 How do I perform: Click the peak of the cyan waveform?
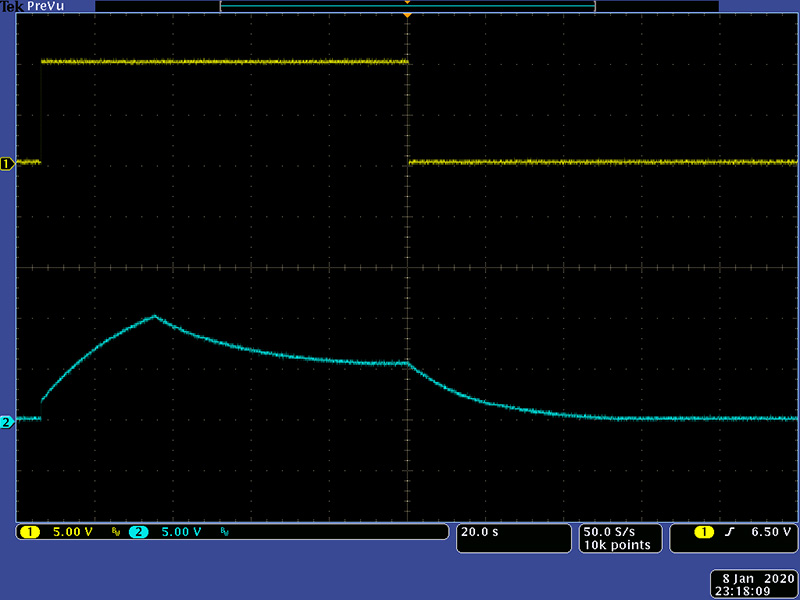pyautogui.click(x=155, y=316)
